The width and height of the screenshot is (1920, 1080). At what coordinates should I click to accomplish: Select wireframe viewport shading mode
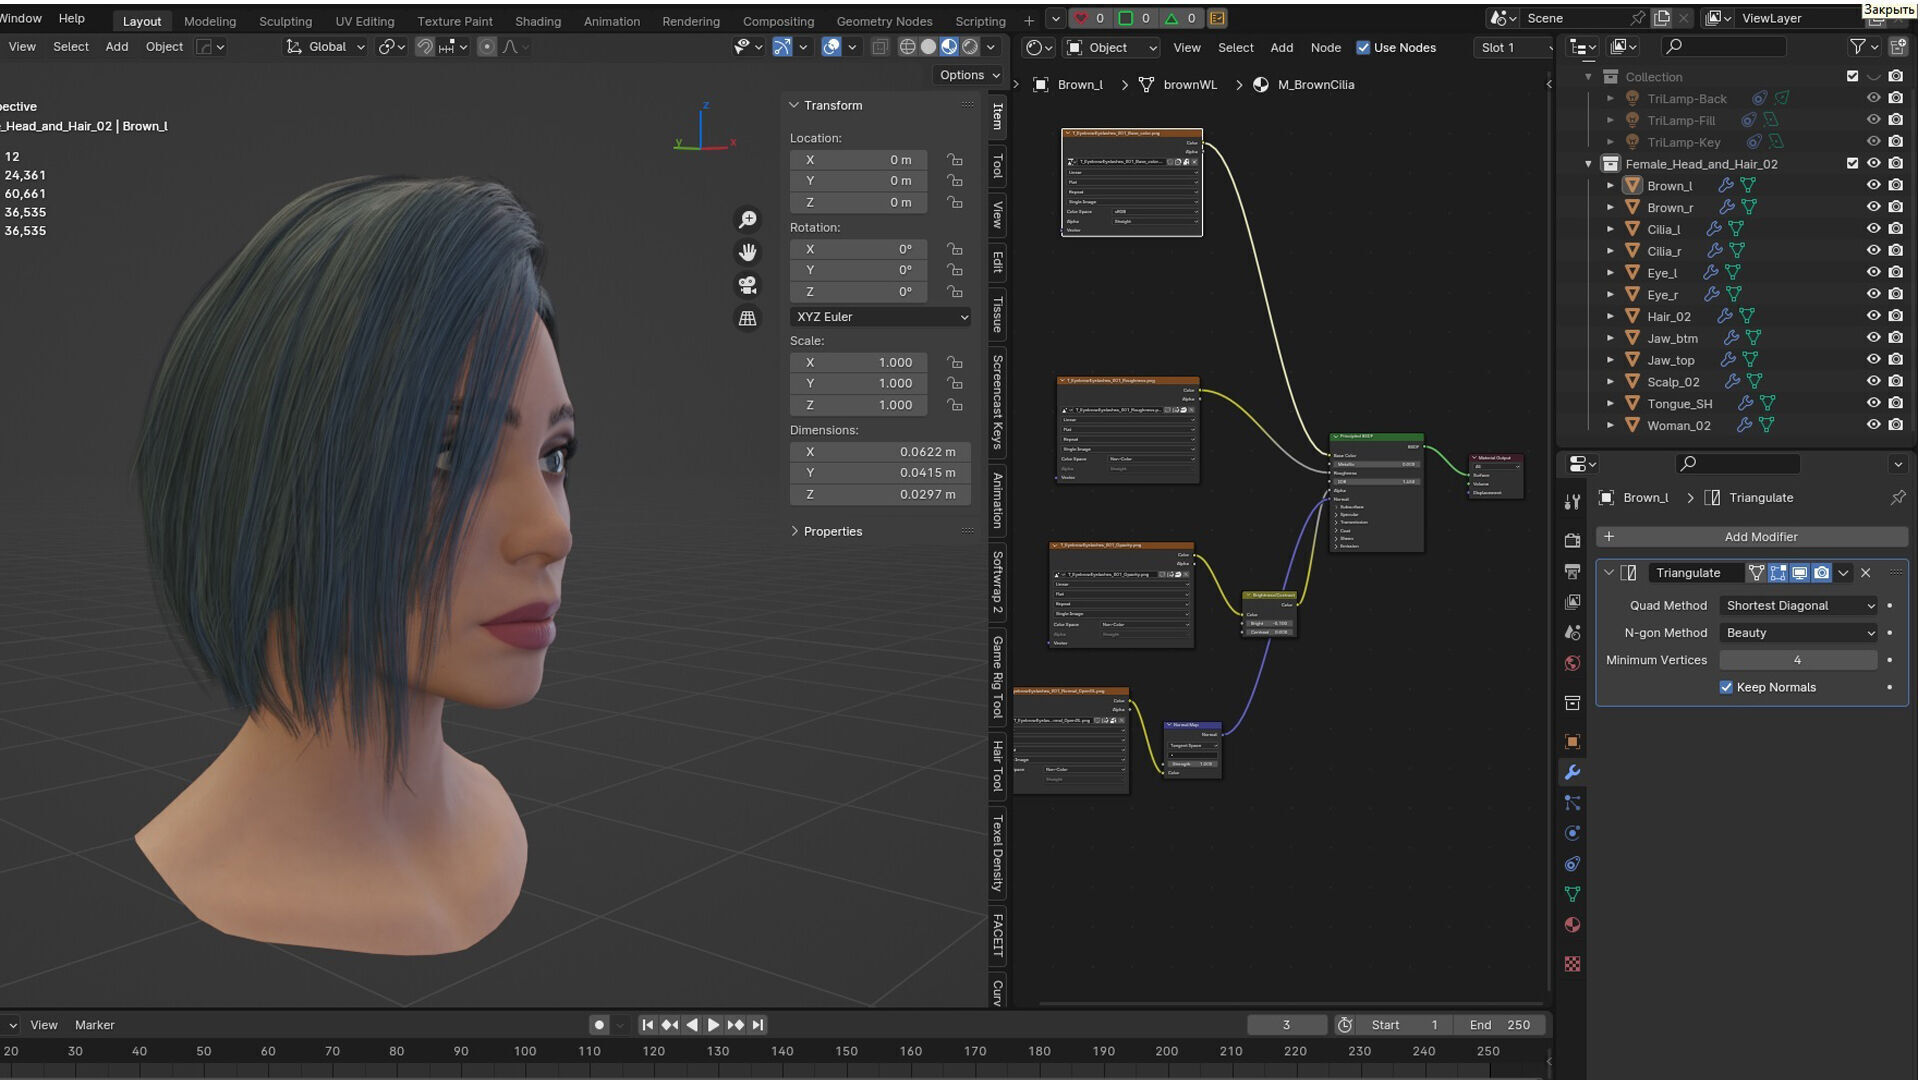907,47
